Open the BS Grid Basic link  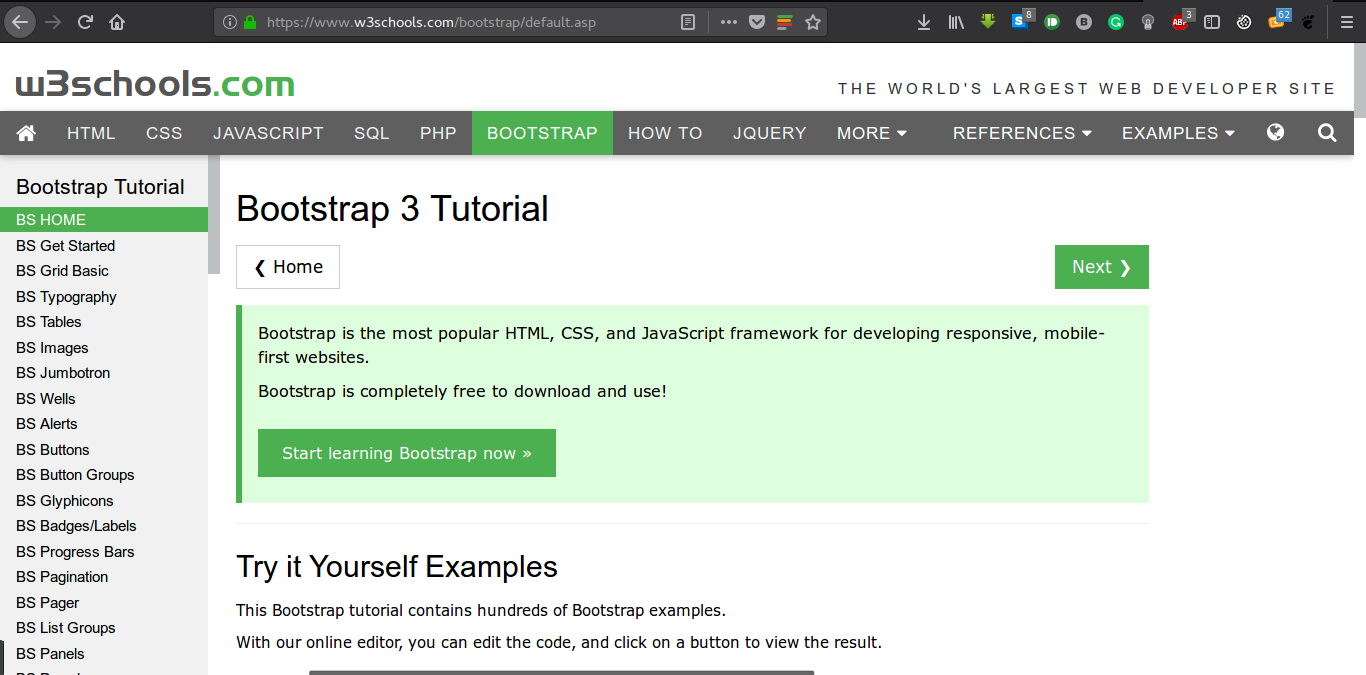click(x=62, y=270)
